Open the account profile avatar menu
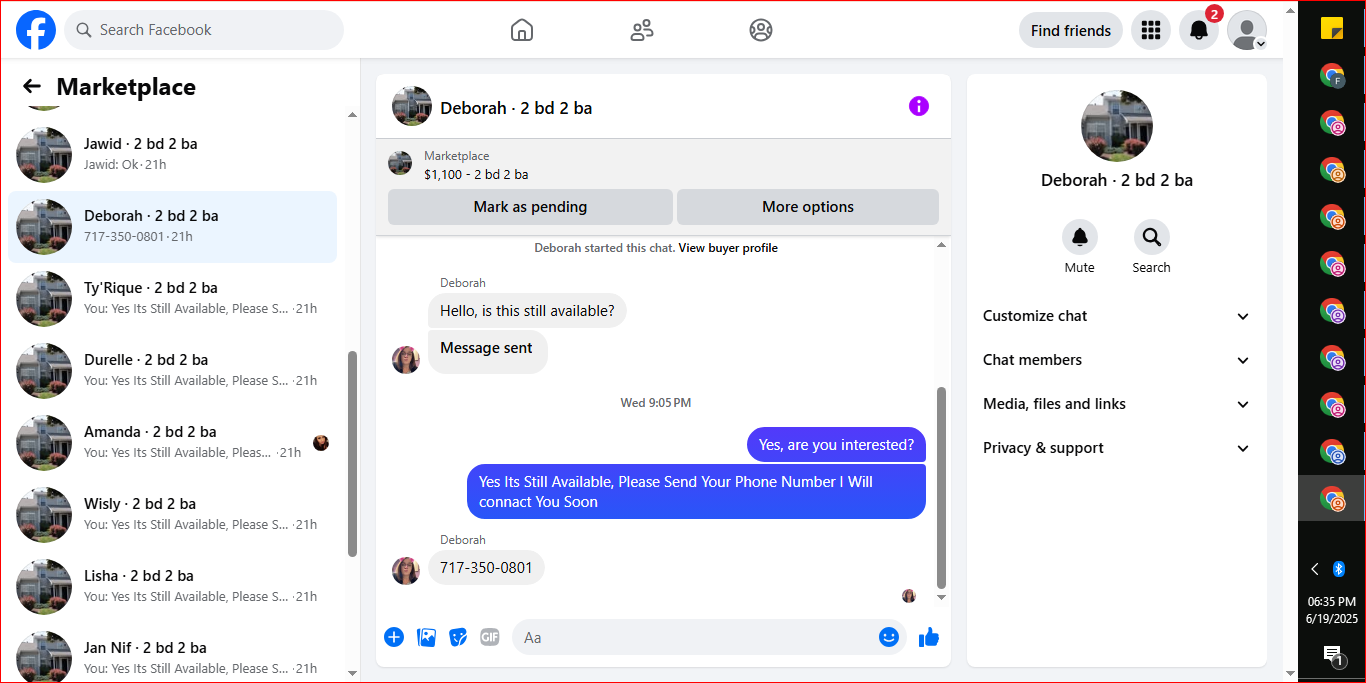 (1247, 30)
